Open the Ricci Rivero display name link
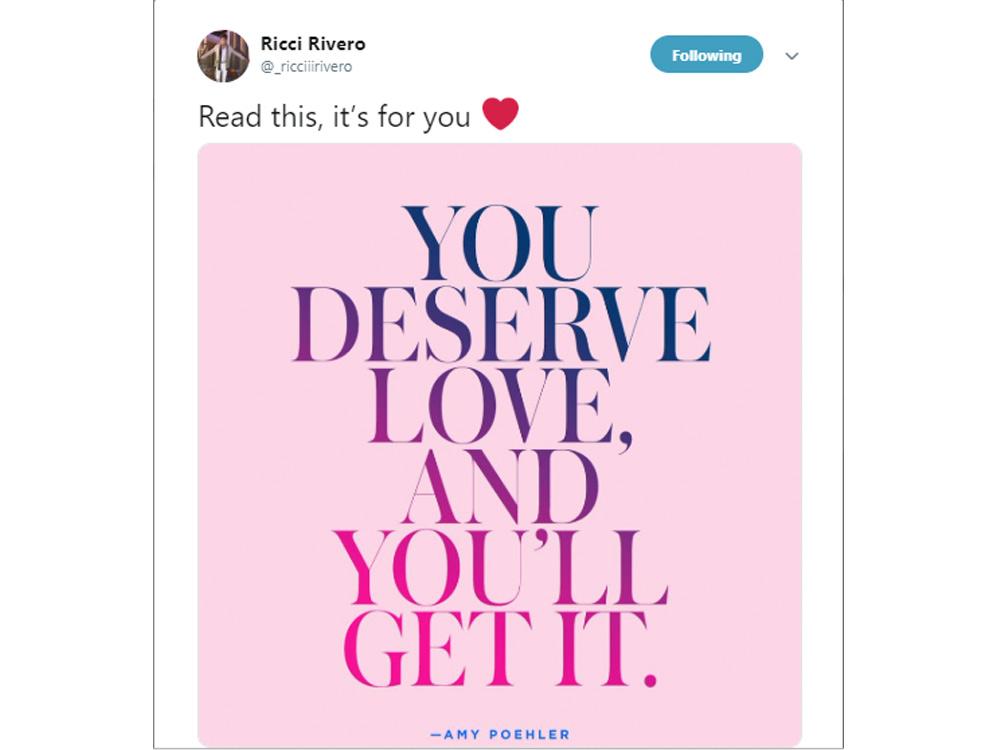 312,44
